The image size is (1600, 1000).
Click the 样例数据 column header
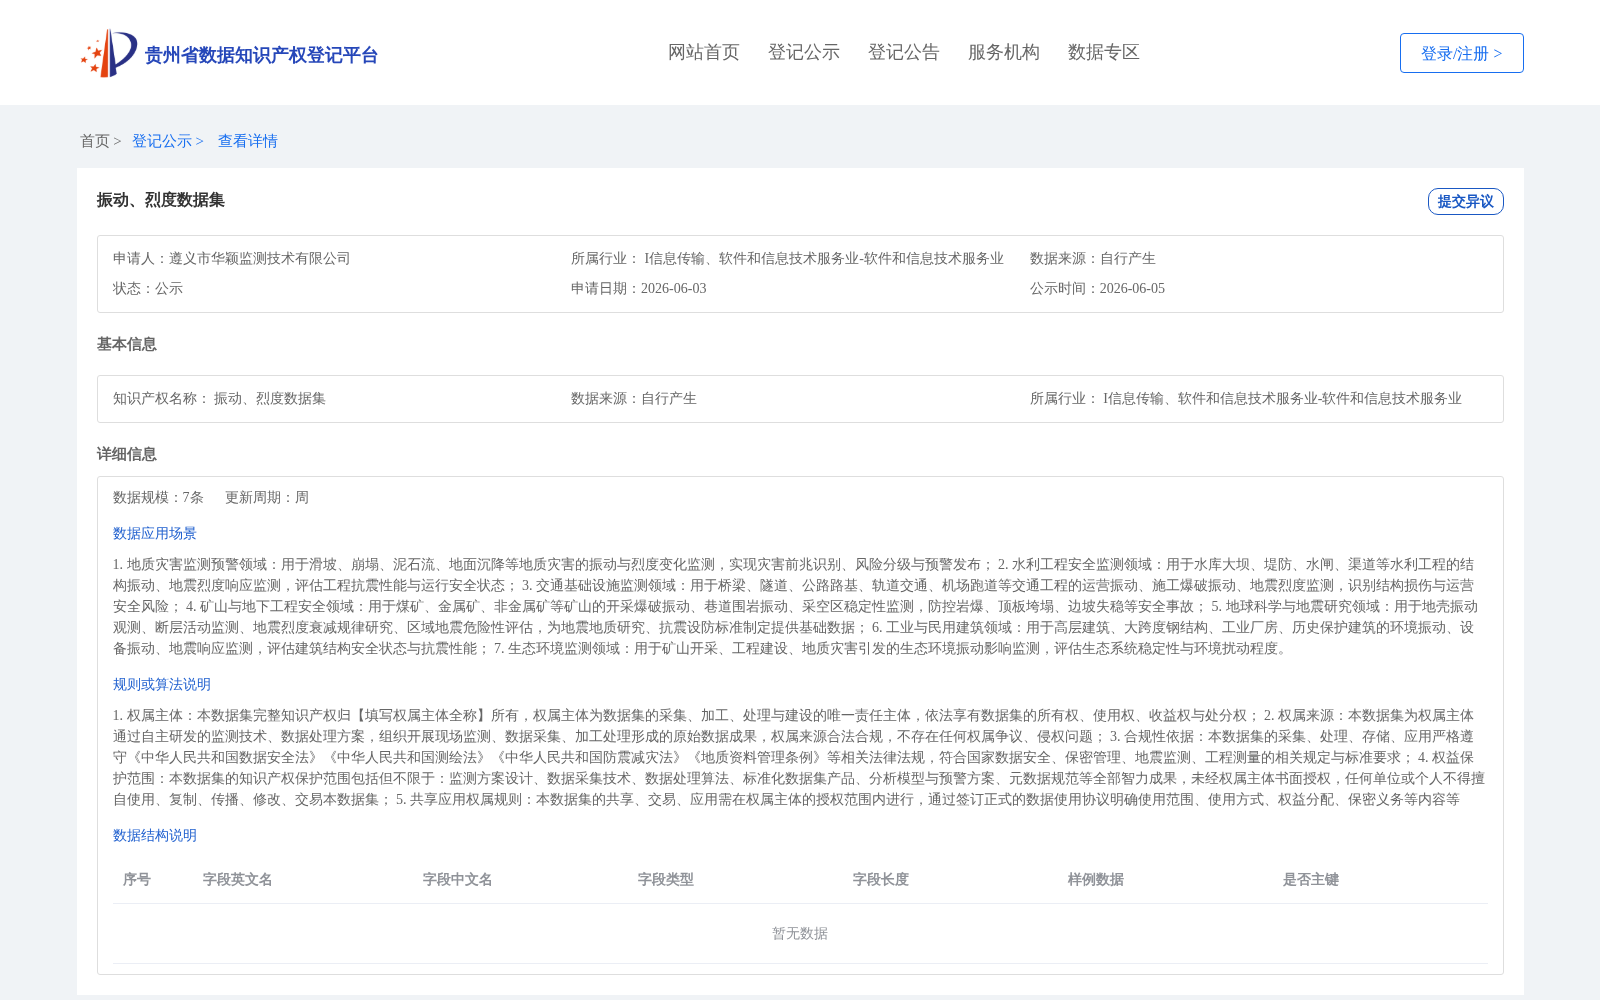[1096, 879]
